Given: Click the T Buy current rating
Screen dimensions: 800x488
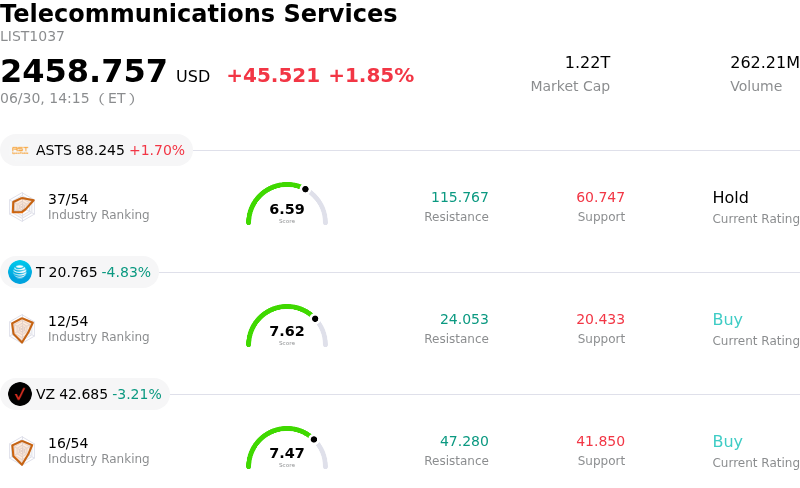Looking at the screenshot, I should point(728,320).
